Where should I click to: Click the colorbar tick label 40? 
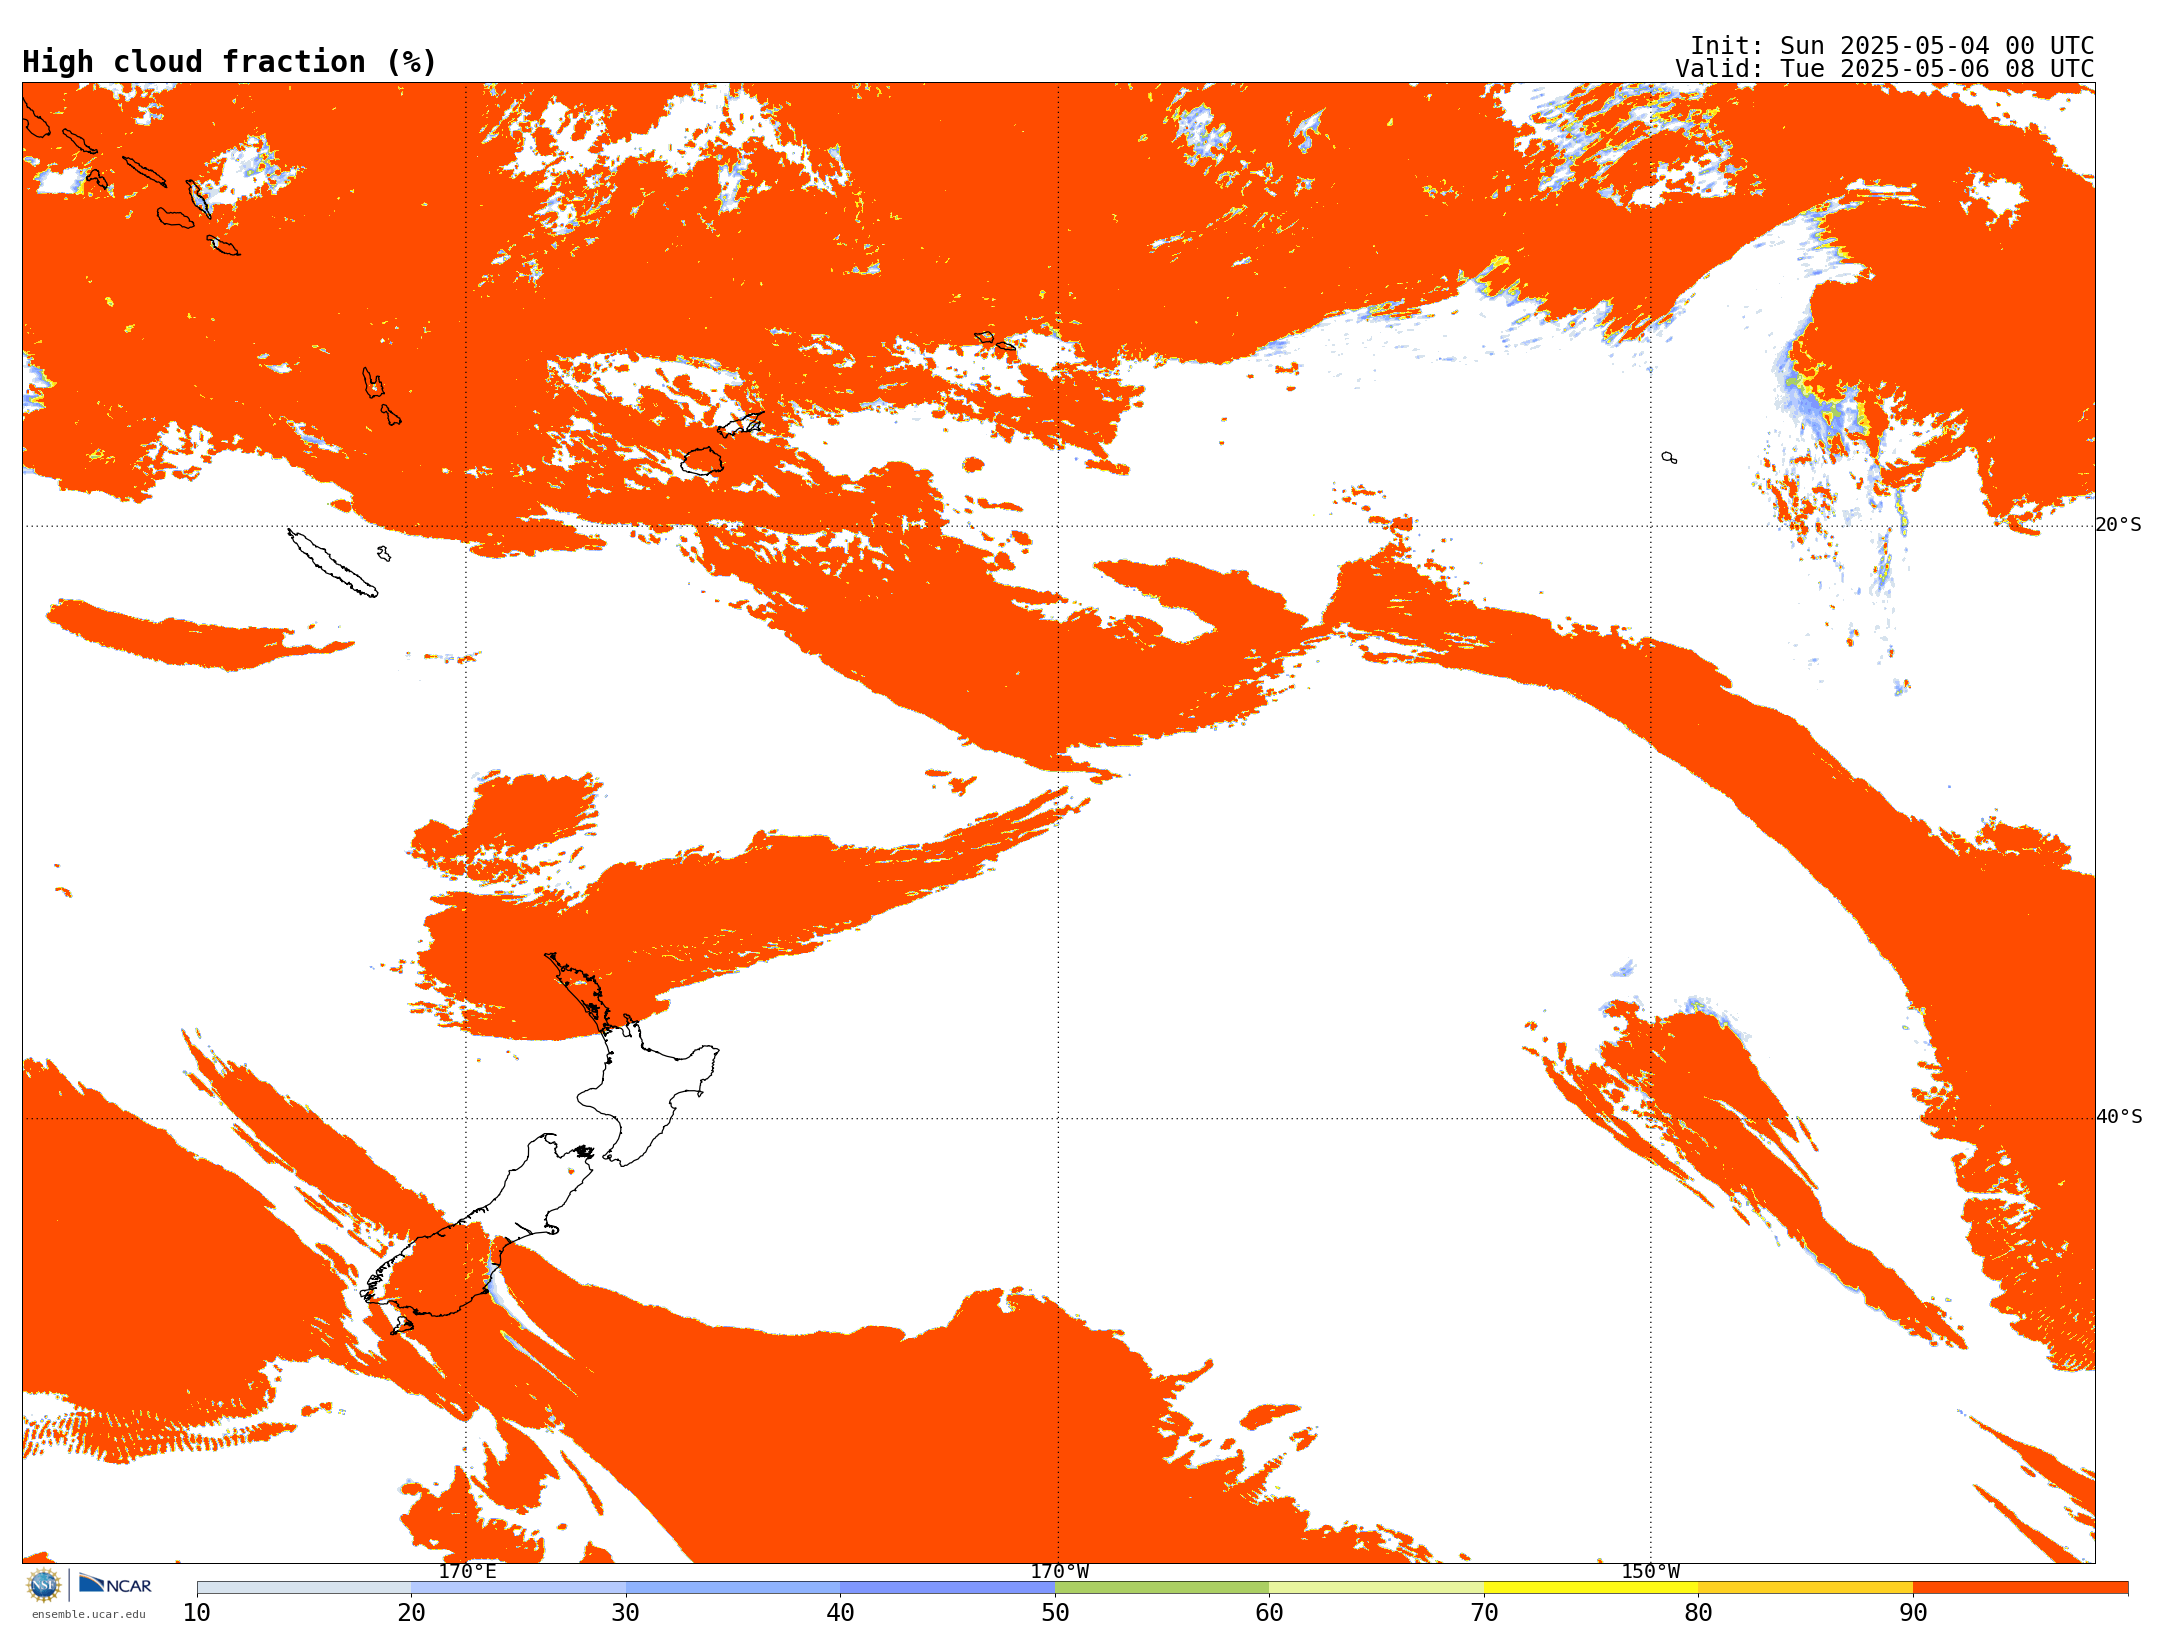pos(840,1612)
